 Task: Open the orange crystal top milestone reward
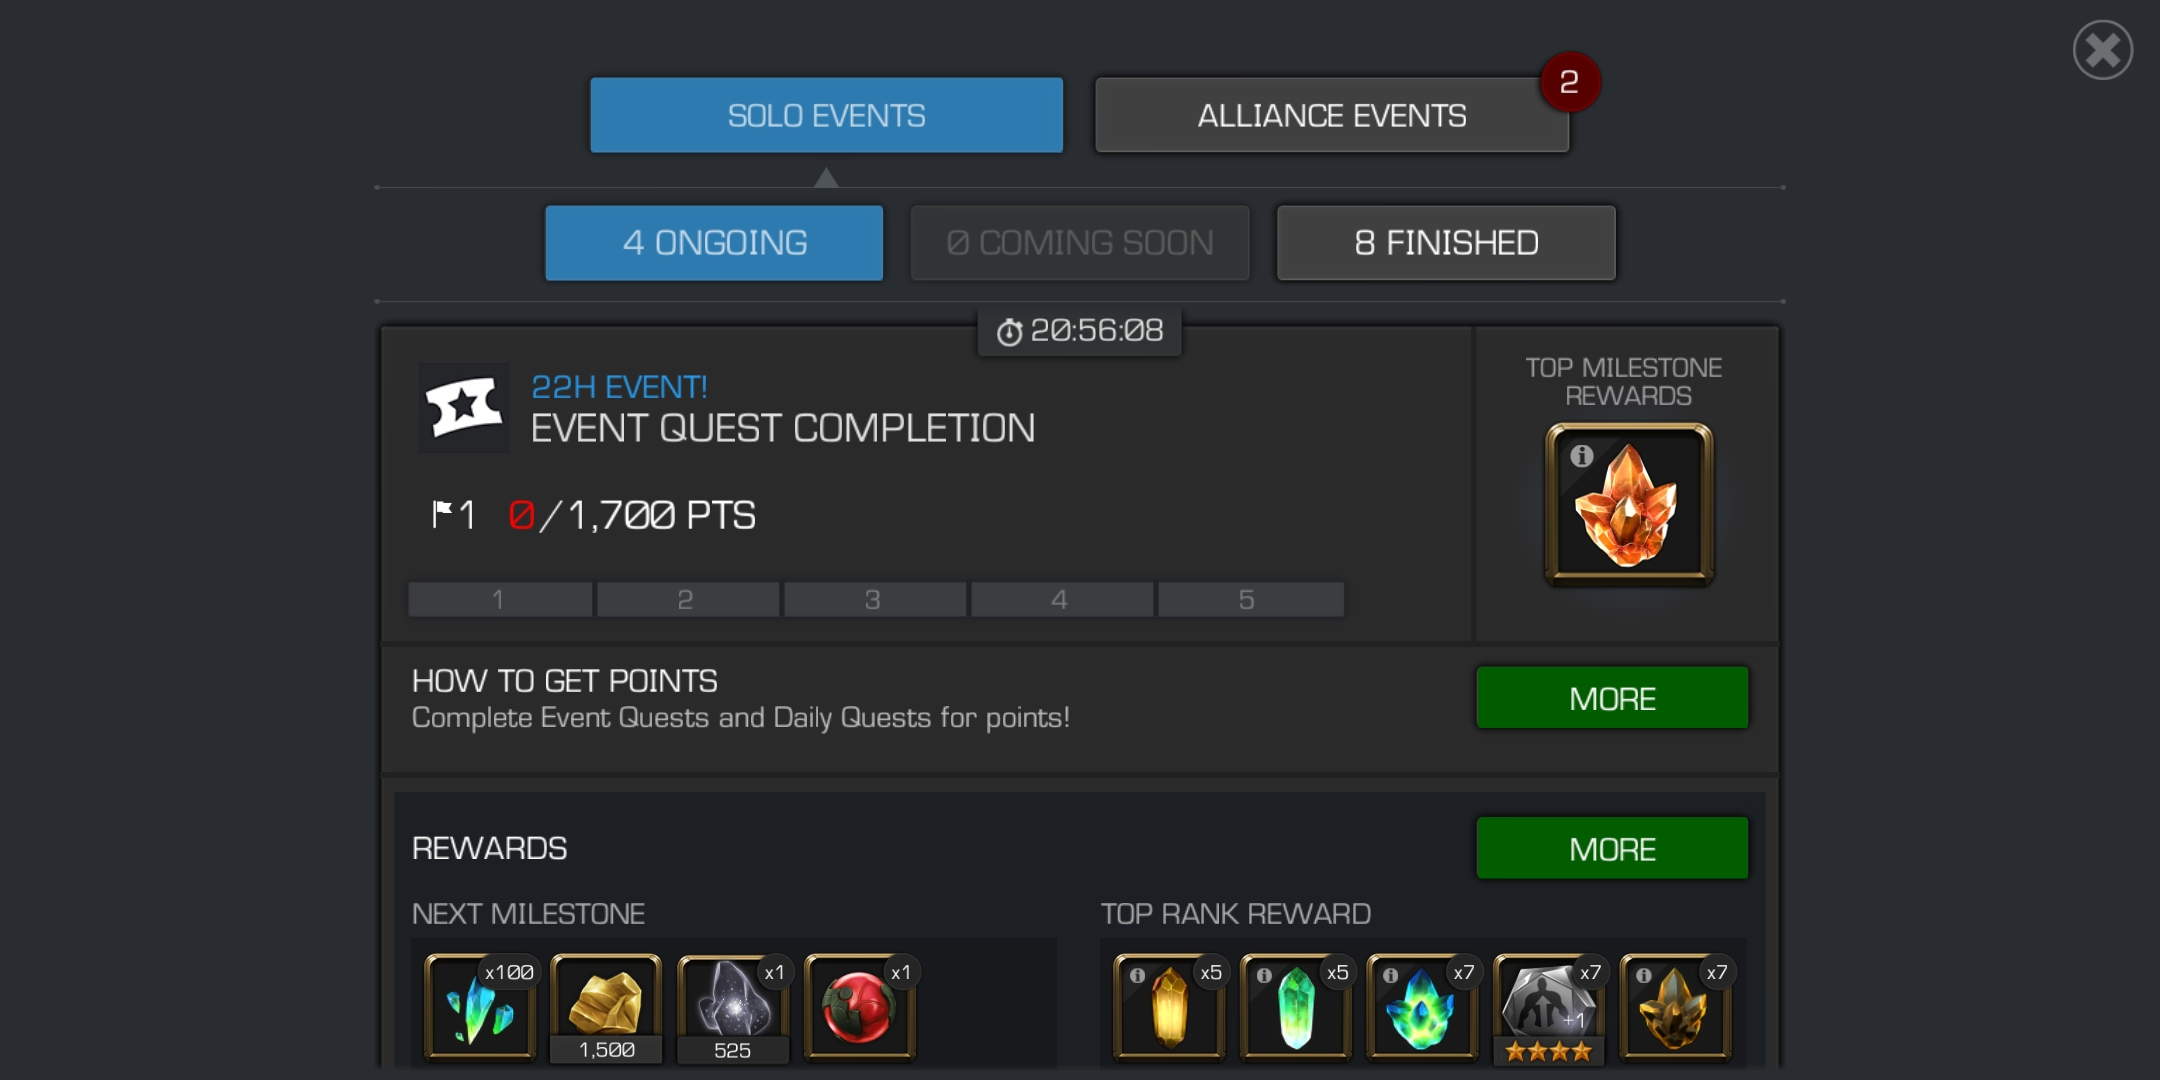tap(1629, 504)
